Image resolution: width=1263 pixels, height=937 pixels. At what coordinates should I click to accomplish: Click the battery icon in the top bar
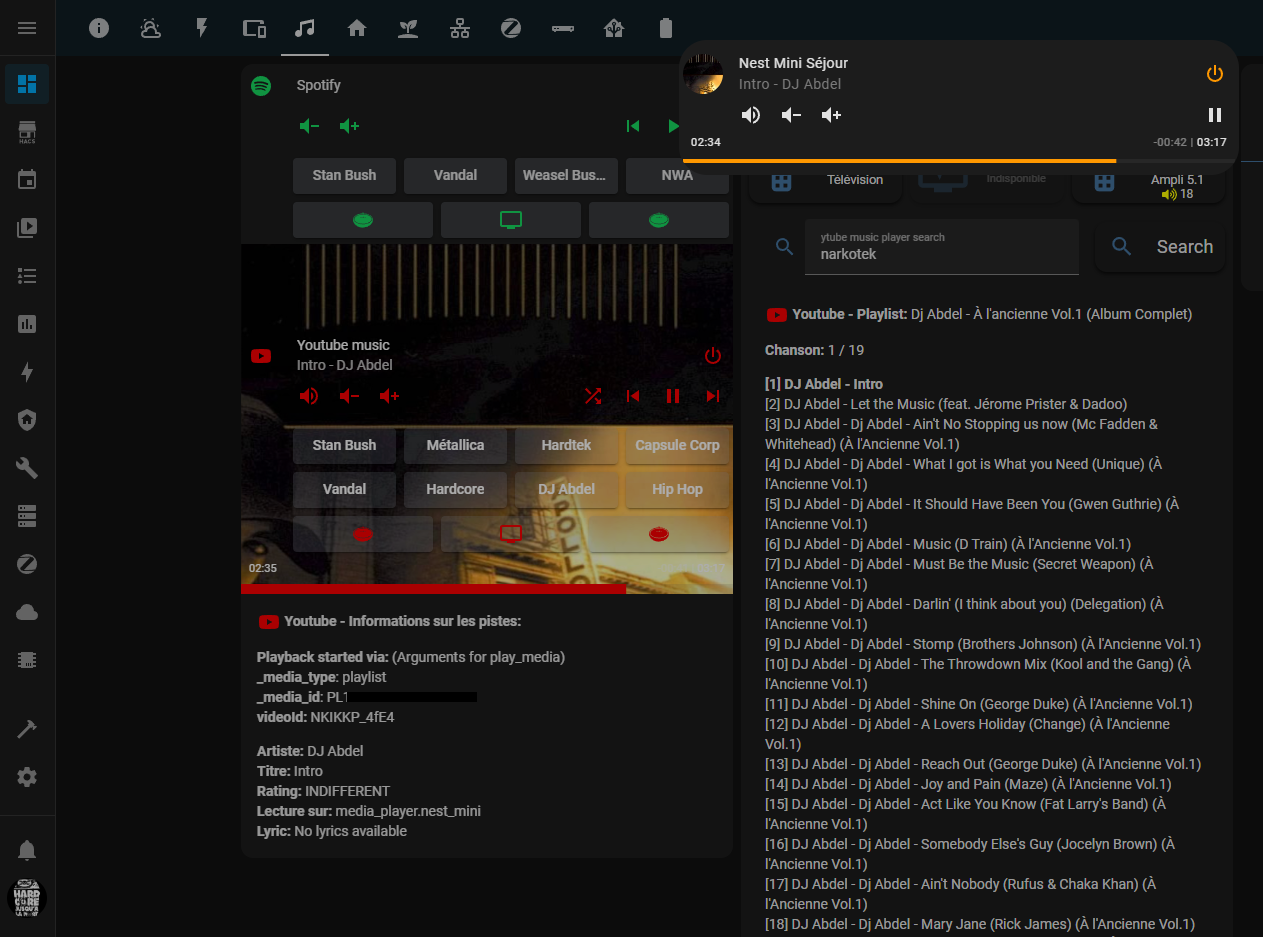pos(665,28)
